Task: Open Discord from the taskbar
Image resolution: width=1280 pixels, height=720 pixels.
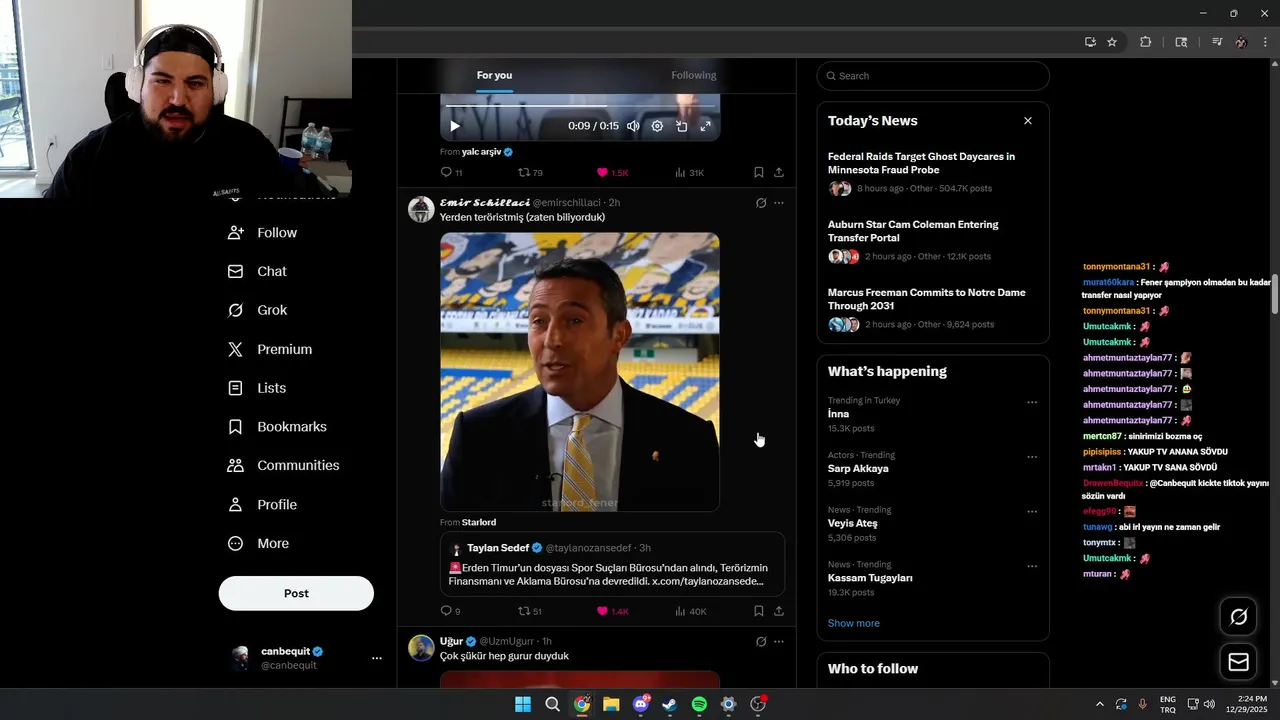Action: point(641,704)
